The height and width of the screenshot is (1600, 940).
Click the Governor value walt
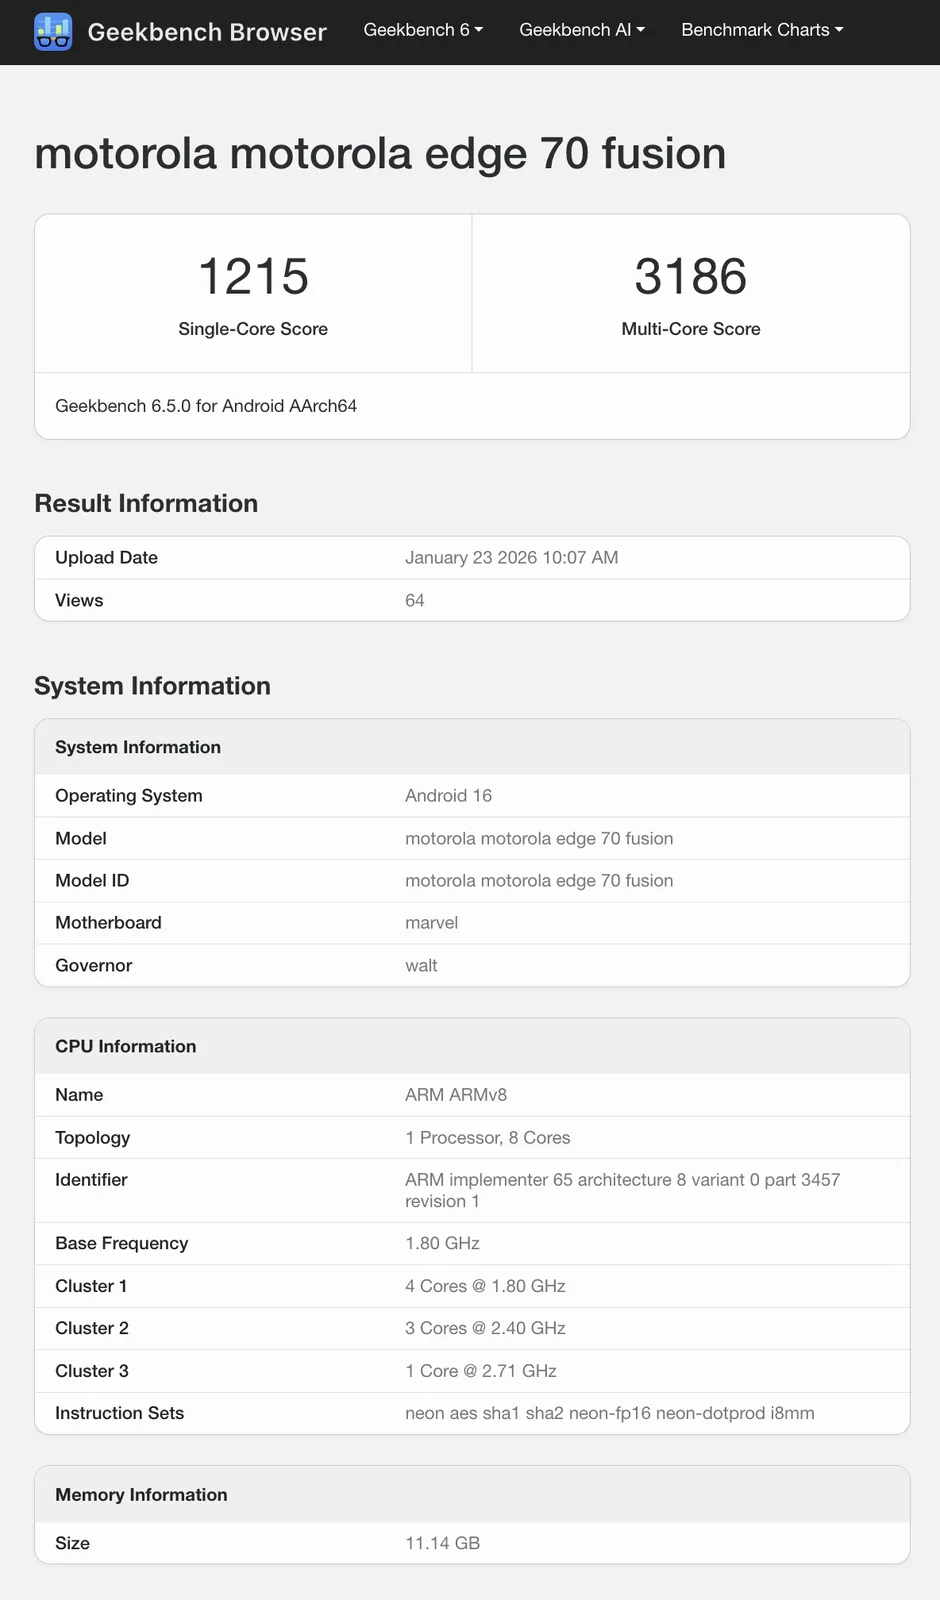[421, 966]
